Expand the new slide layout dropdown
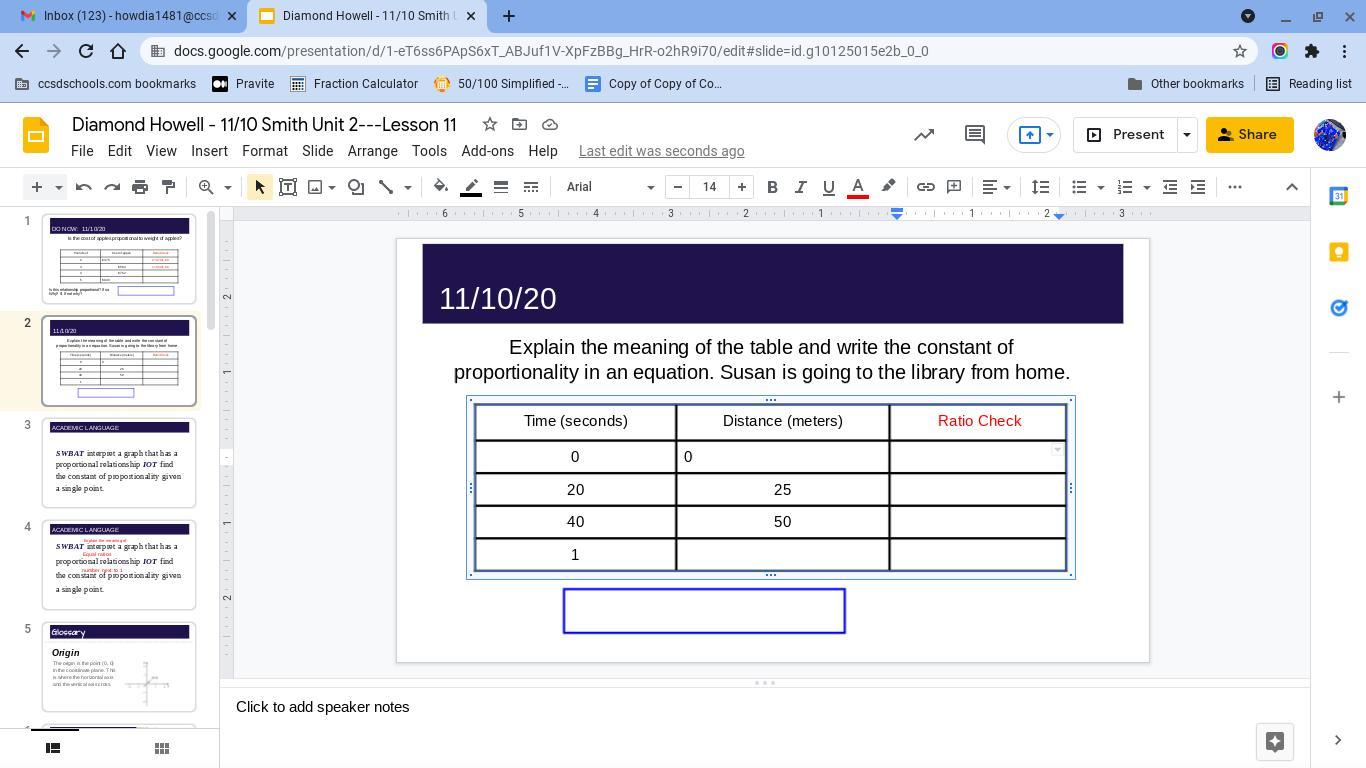 tap(58, 187)
